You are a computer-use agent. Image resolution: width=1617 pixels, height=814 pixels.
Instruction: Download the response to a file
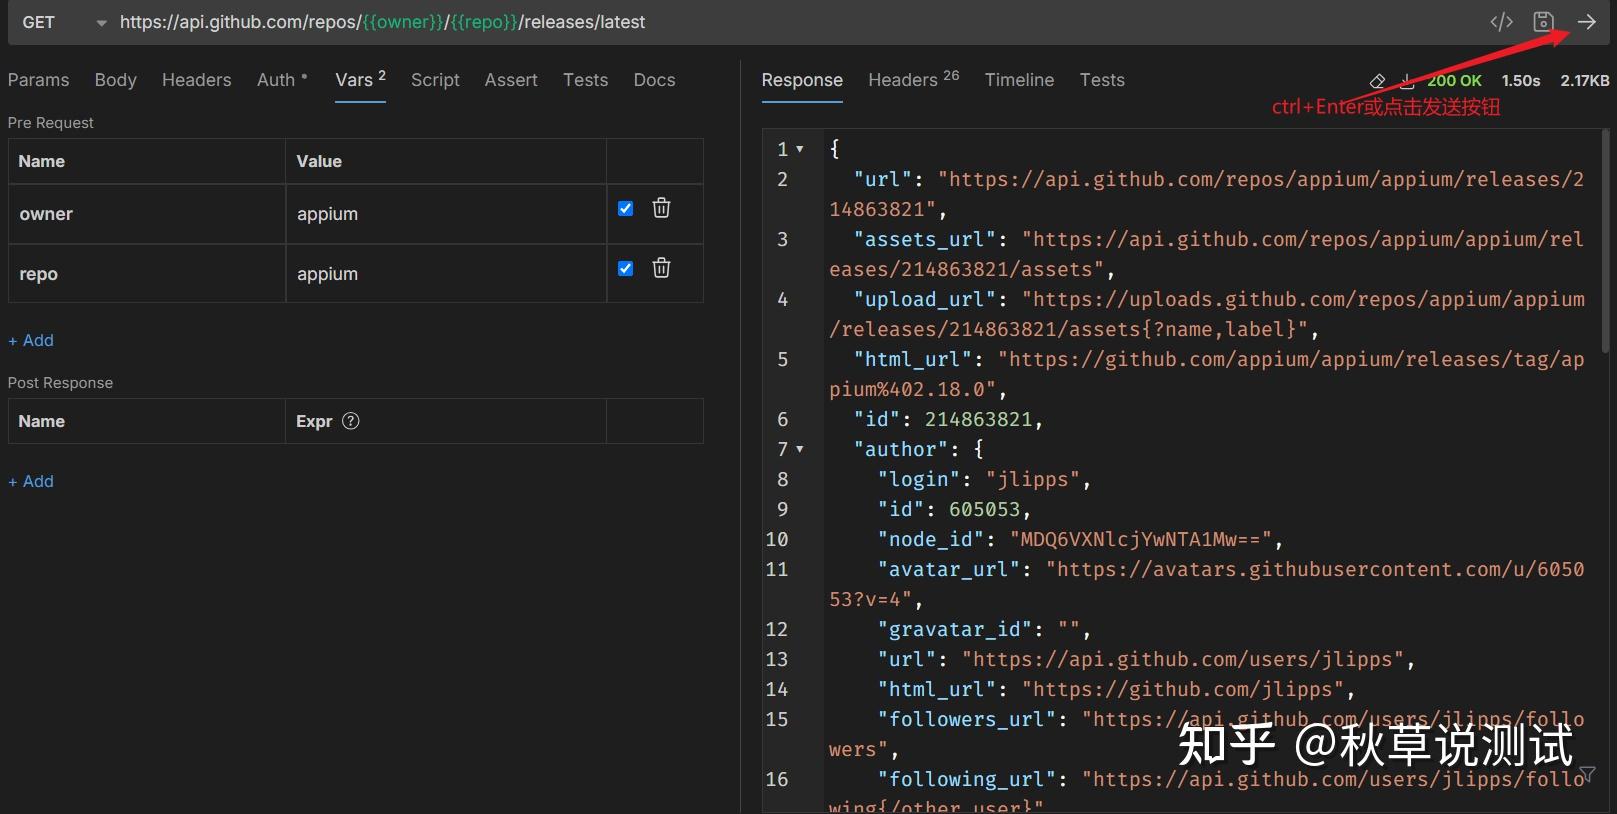[x=1407, y=81]
